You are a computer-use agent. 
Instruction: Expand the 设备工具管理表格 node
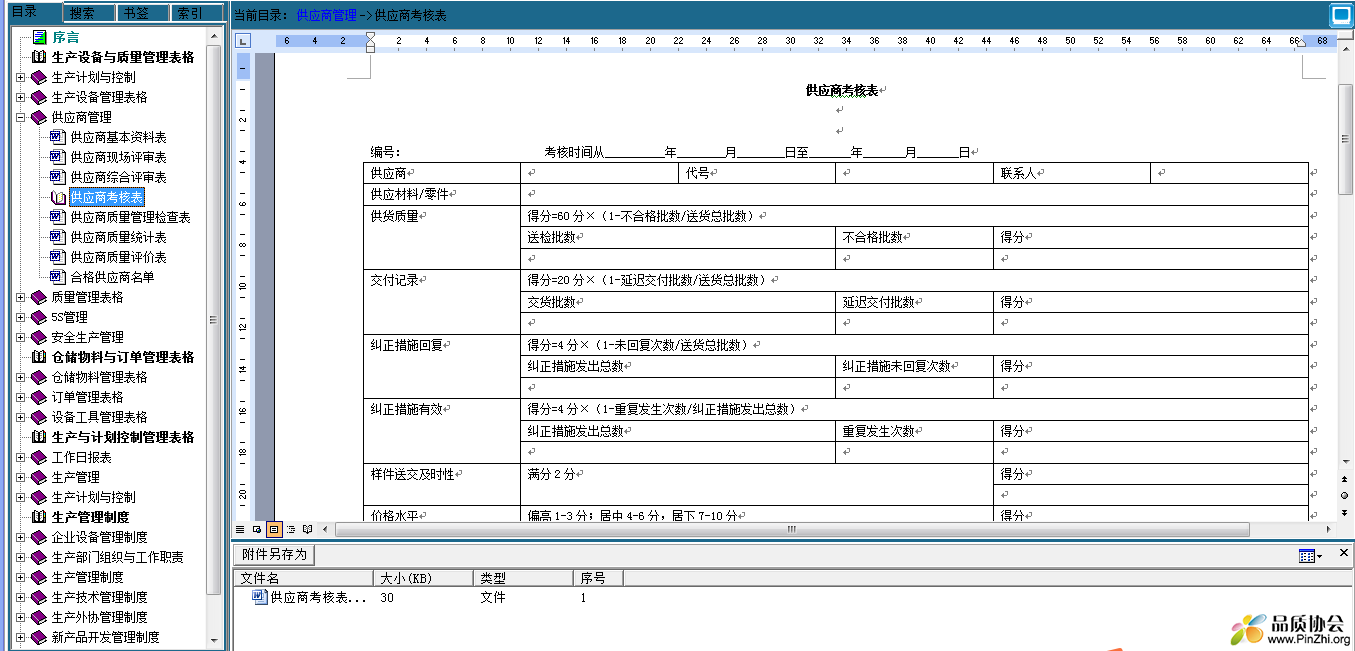click(21, 417)
